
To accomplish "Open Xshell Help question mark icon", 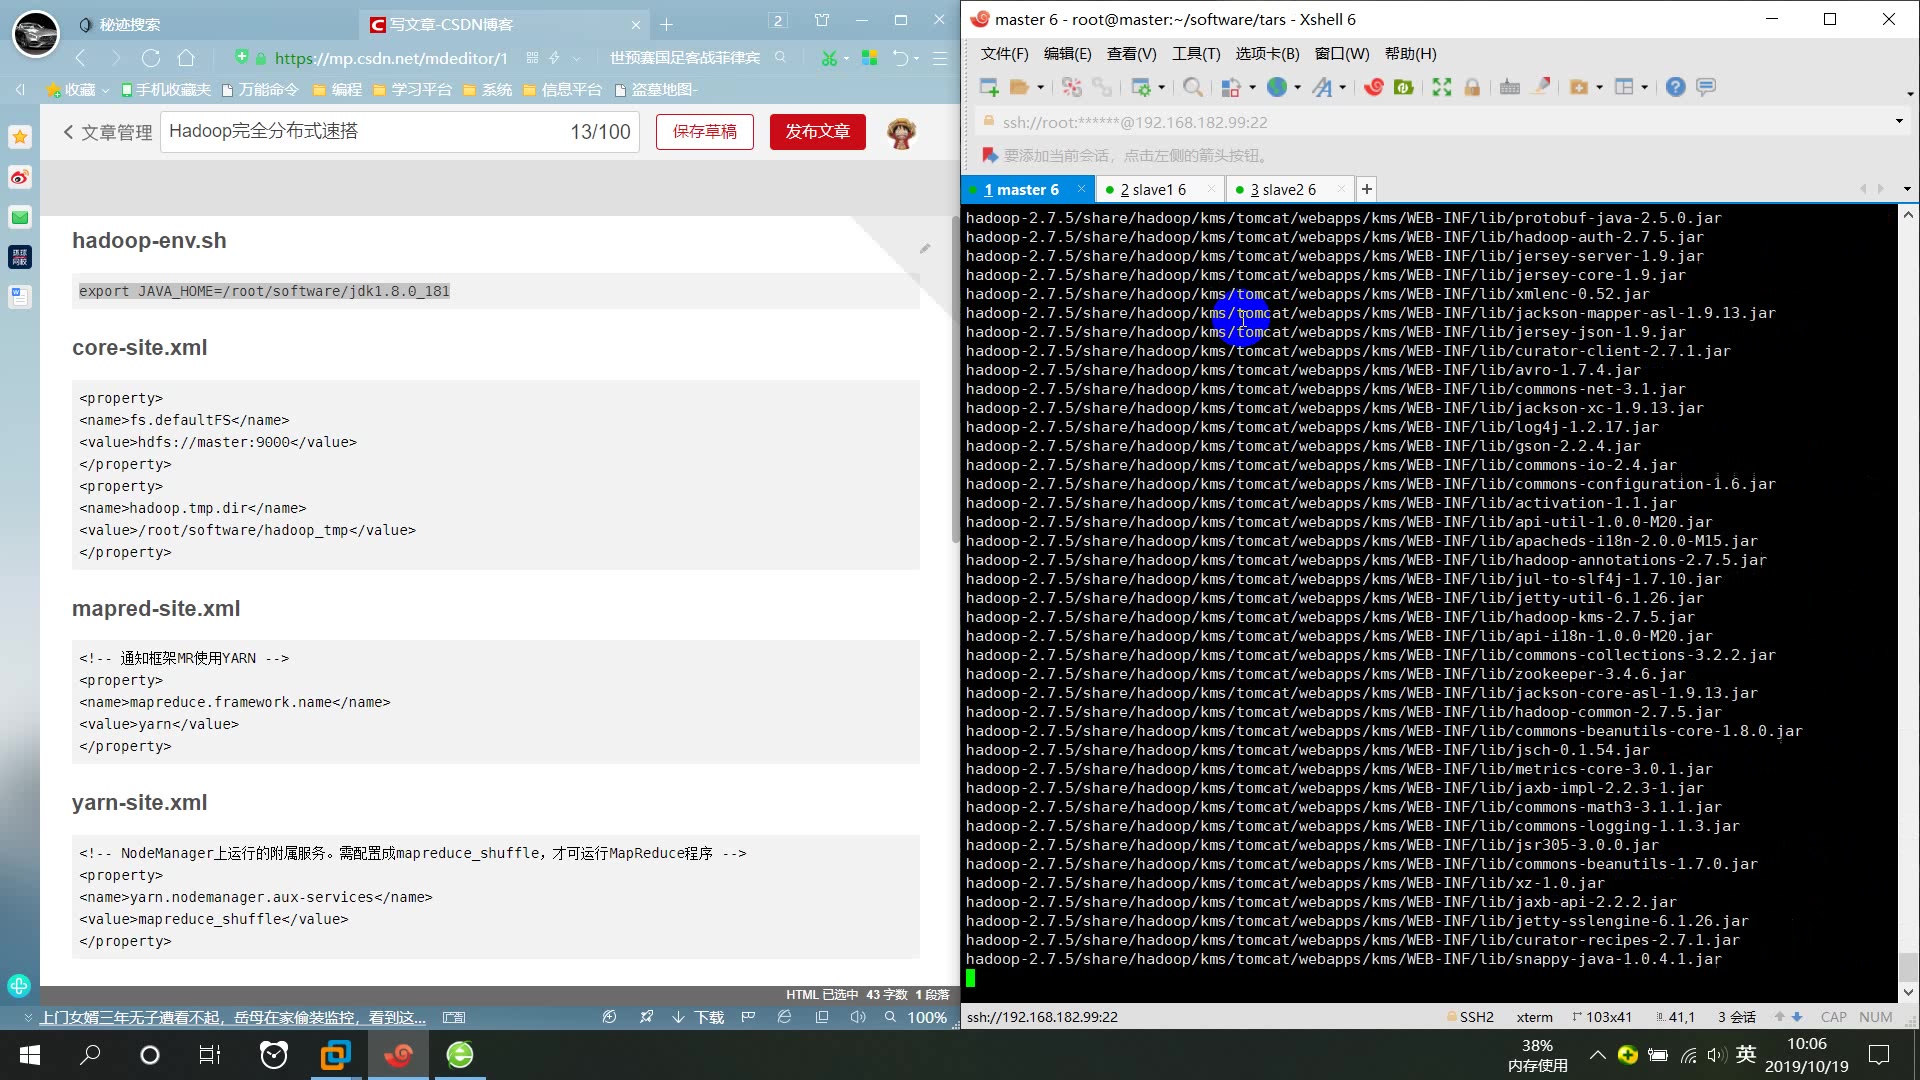I will coord(1675,88).
